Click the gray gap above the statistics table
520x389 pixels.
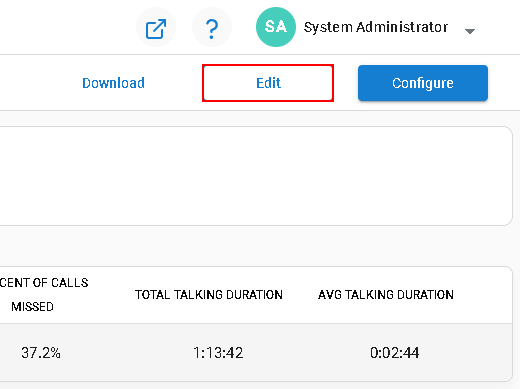coord(253,246)
